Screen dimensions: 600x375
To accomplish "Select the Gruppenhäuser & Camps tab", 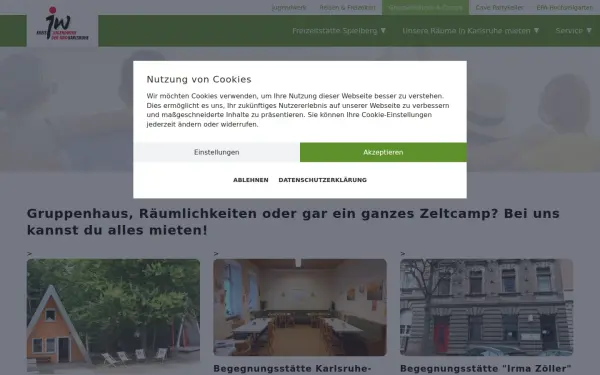I will click(x=426, y=7).
